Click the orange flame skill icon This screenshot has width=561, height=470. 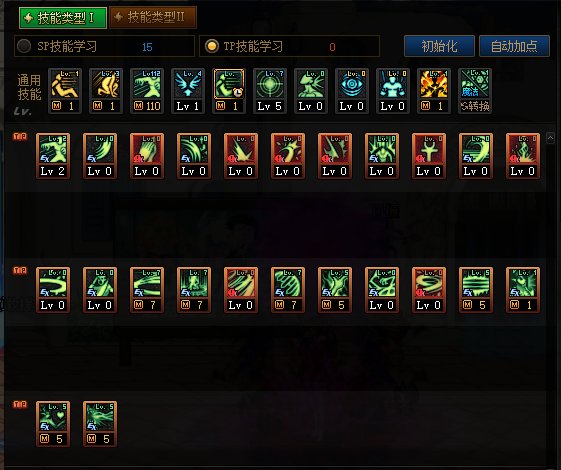point(434,91)
